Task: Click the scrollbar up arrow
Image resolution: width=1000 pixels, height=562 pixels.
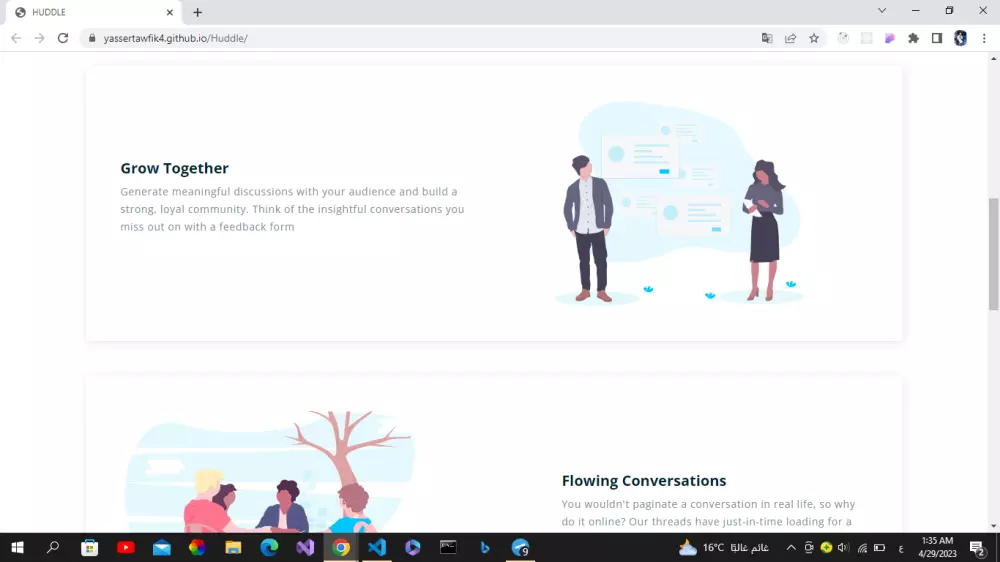Action: [x=993, y=58]
